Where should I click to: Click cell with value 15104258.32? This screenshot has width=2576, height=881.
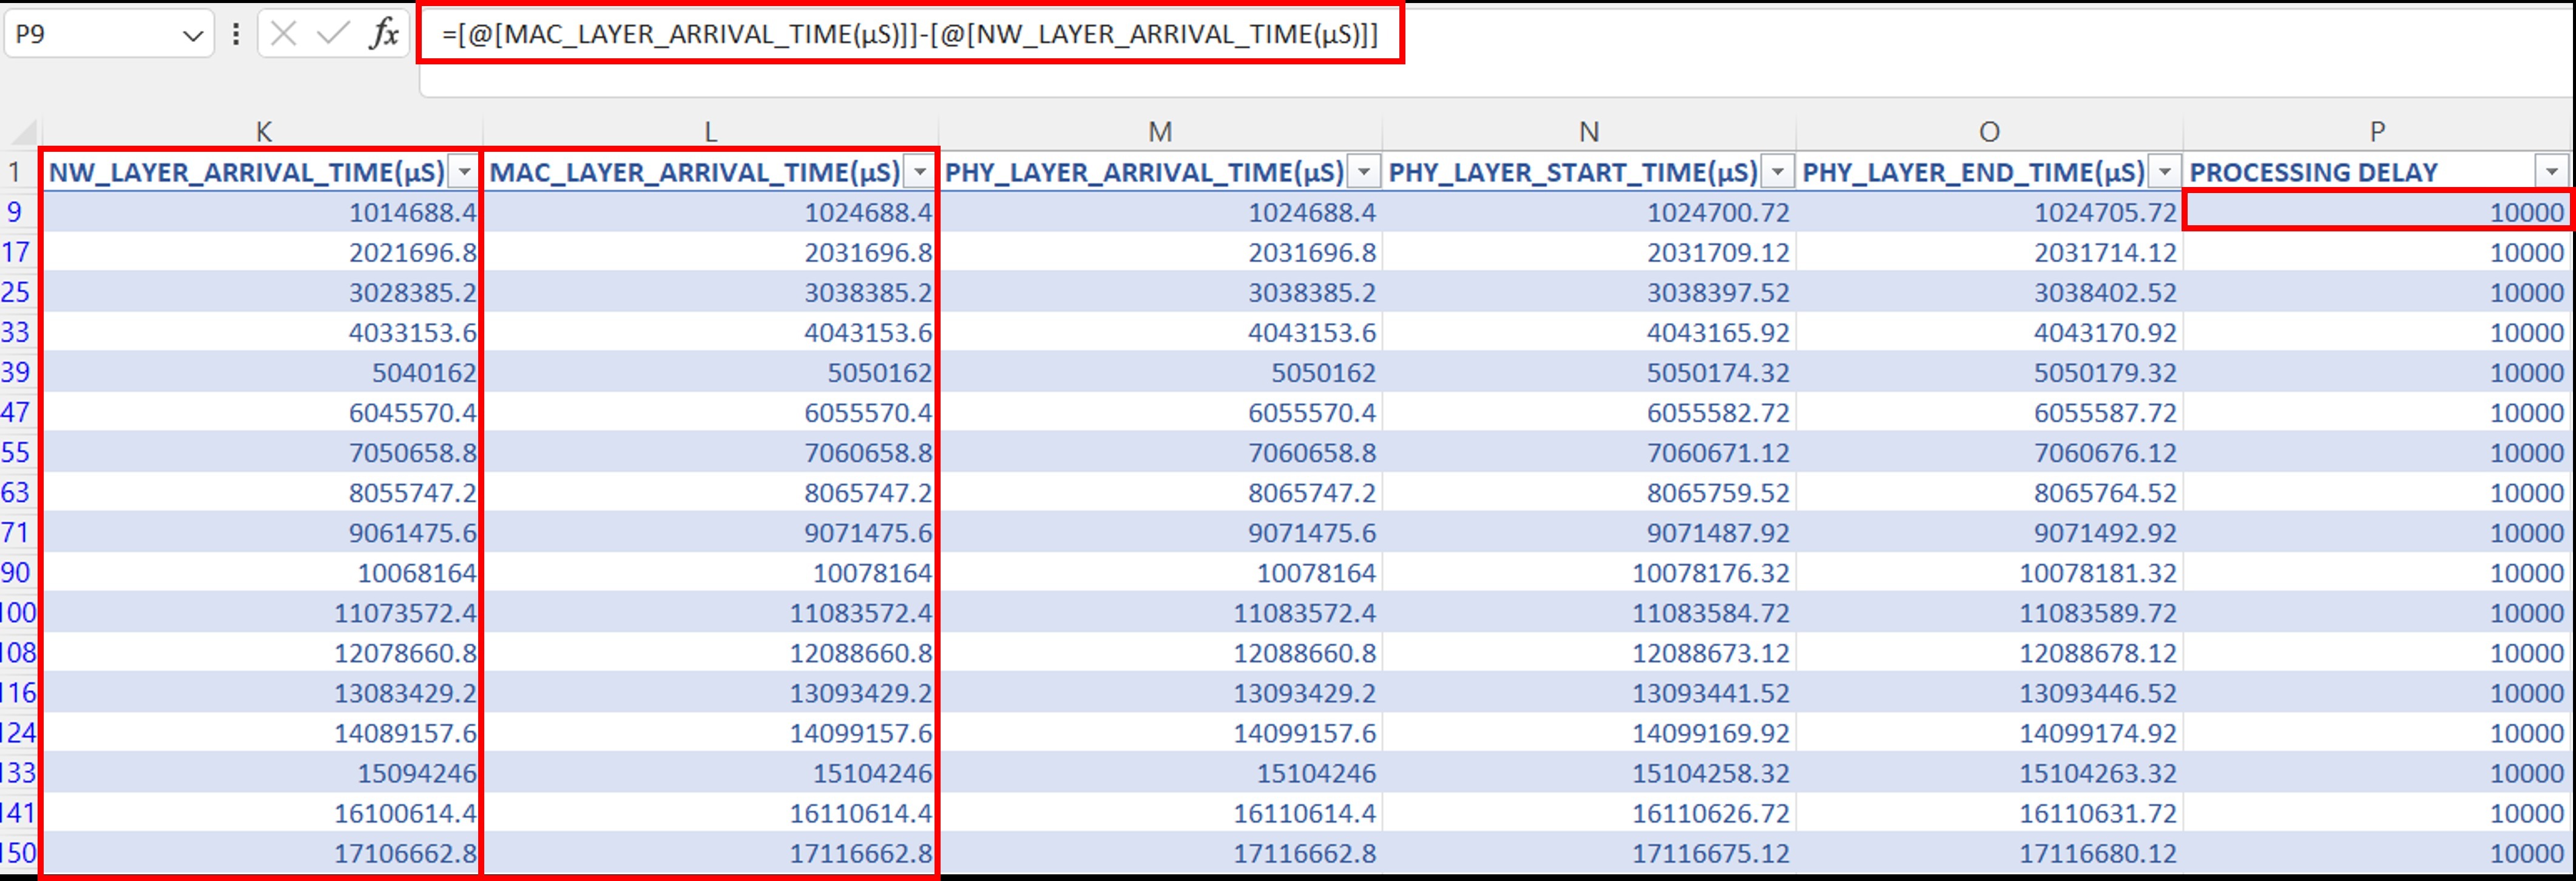(x=1589, y=772)
